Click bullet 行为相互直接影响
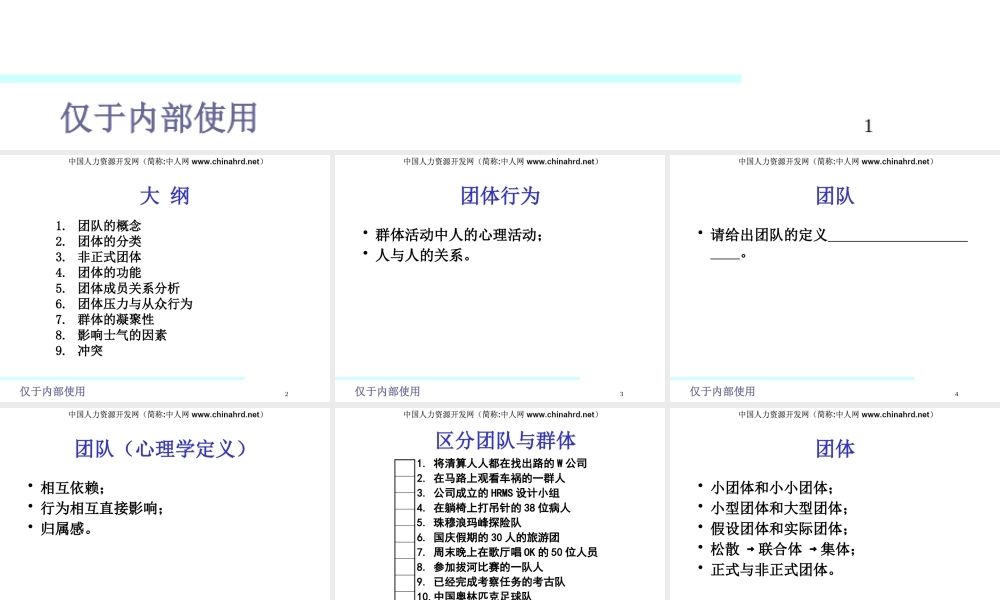1000x600 pixels. [x=102, y=508]
